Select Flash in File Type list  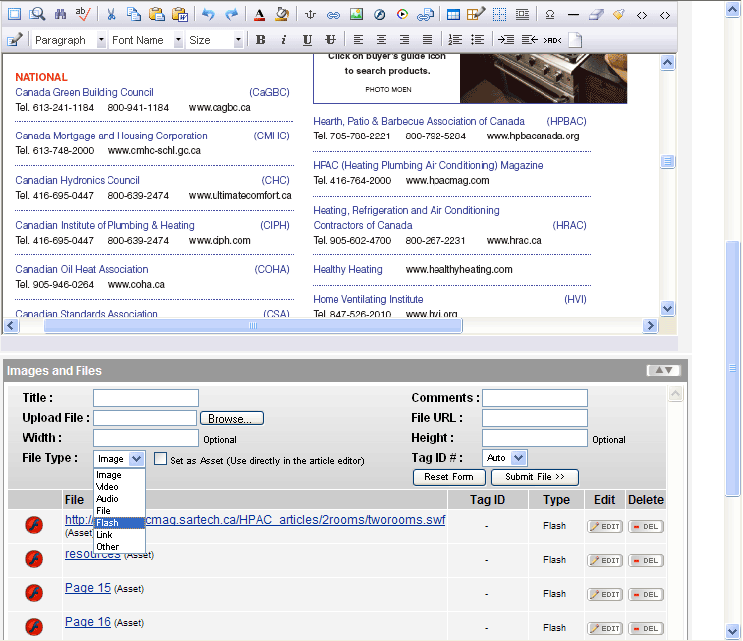coord(119,523)
